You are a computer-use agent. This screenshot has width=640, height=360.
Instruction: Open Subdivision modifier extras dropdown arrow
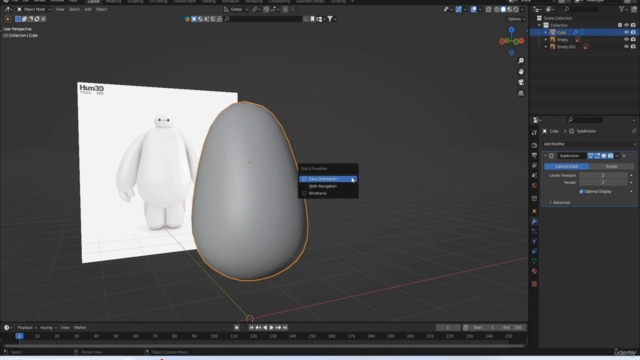[x=617, y=156]
